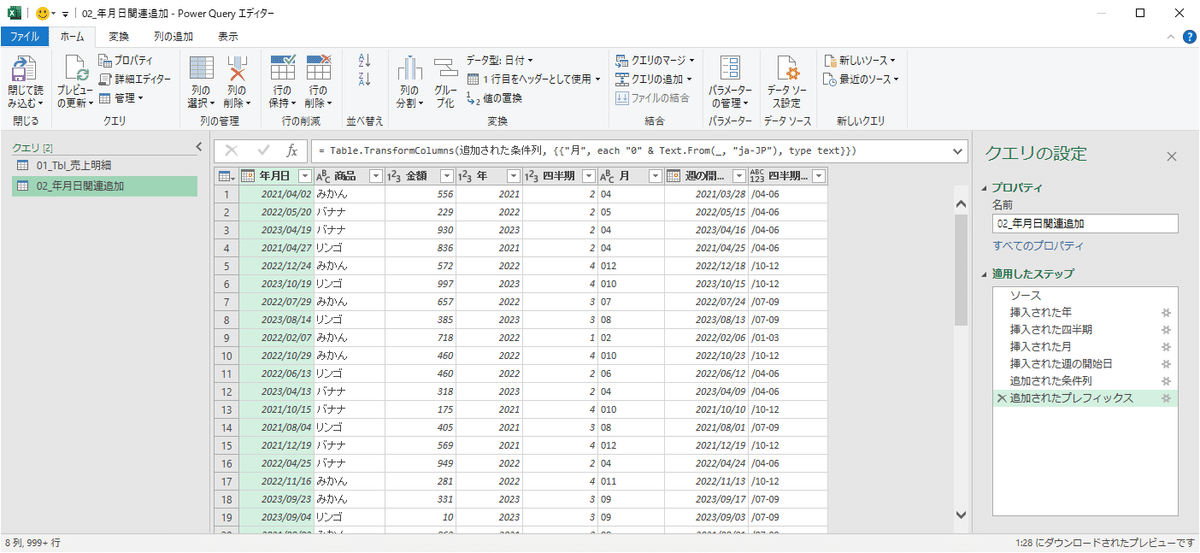Click 1行目をヘッダーとして使用
The image size is (1200, 553).
pyautogui.click(x=534, y=78)
